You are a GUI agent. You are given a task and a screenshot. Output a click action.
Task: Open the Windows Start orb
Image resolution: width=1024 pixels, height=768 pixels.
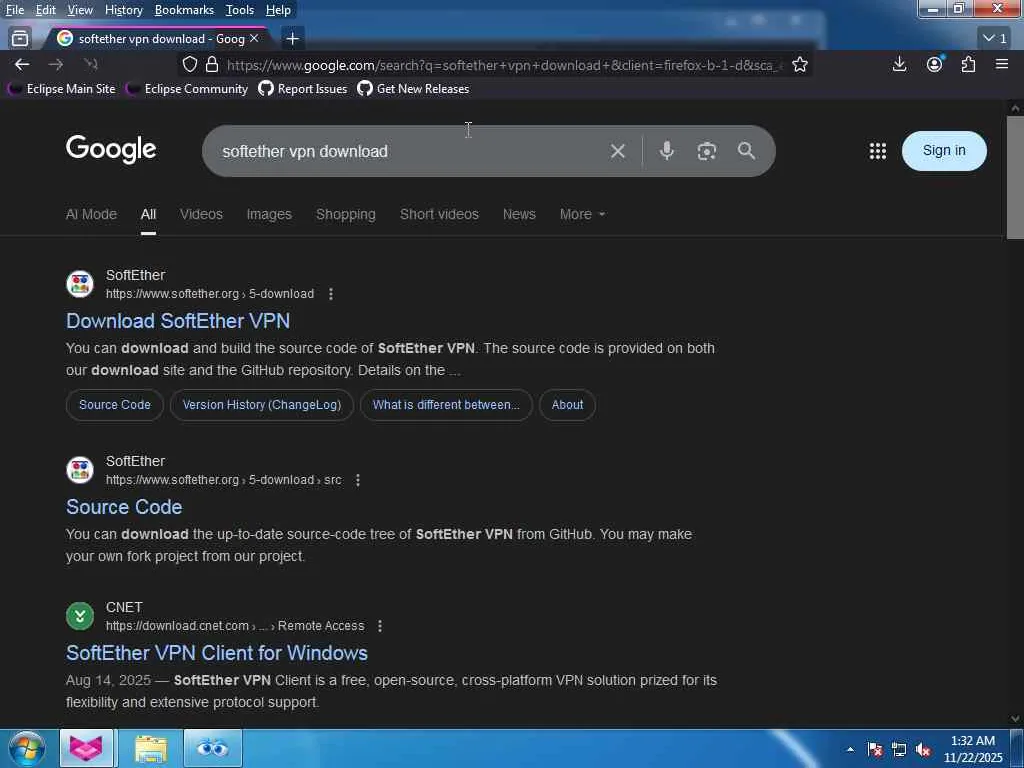point(27,748)
